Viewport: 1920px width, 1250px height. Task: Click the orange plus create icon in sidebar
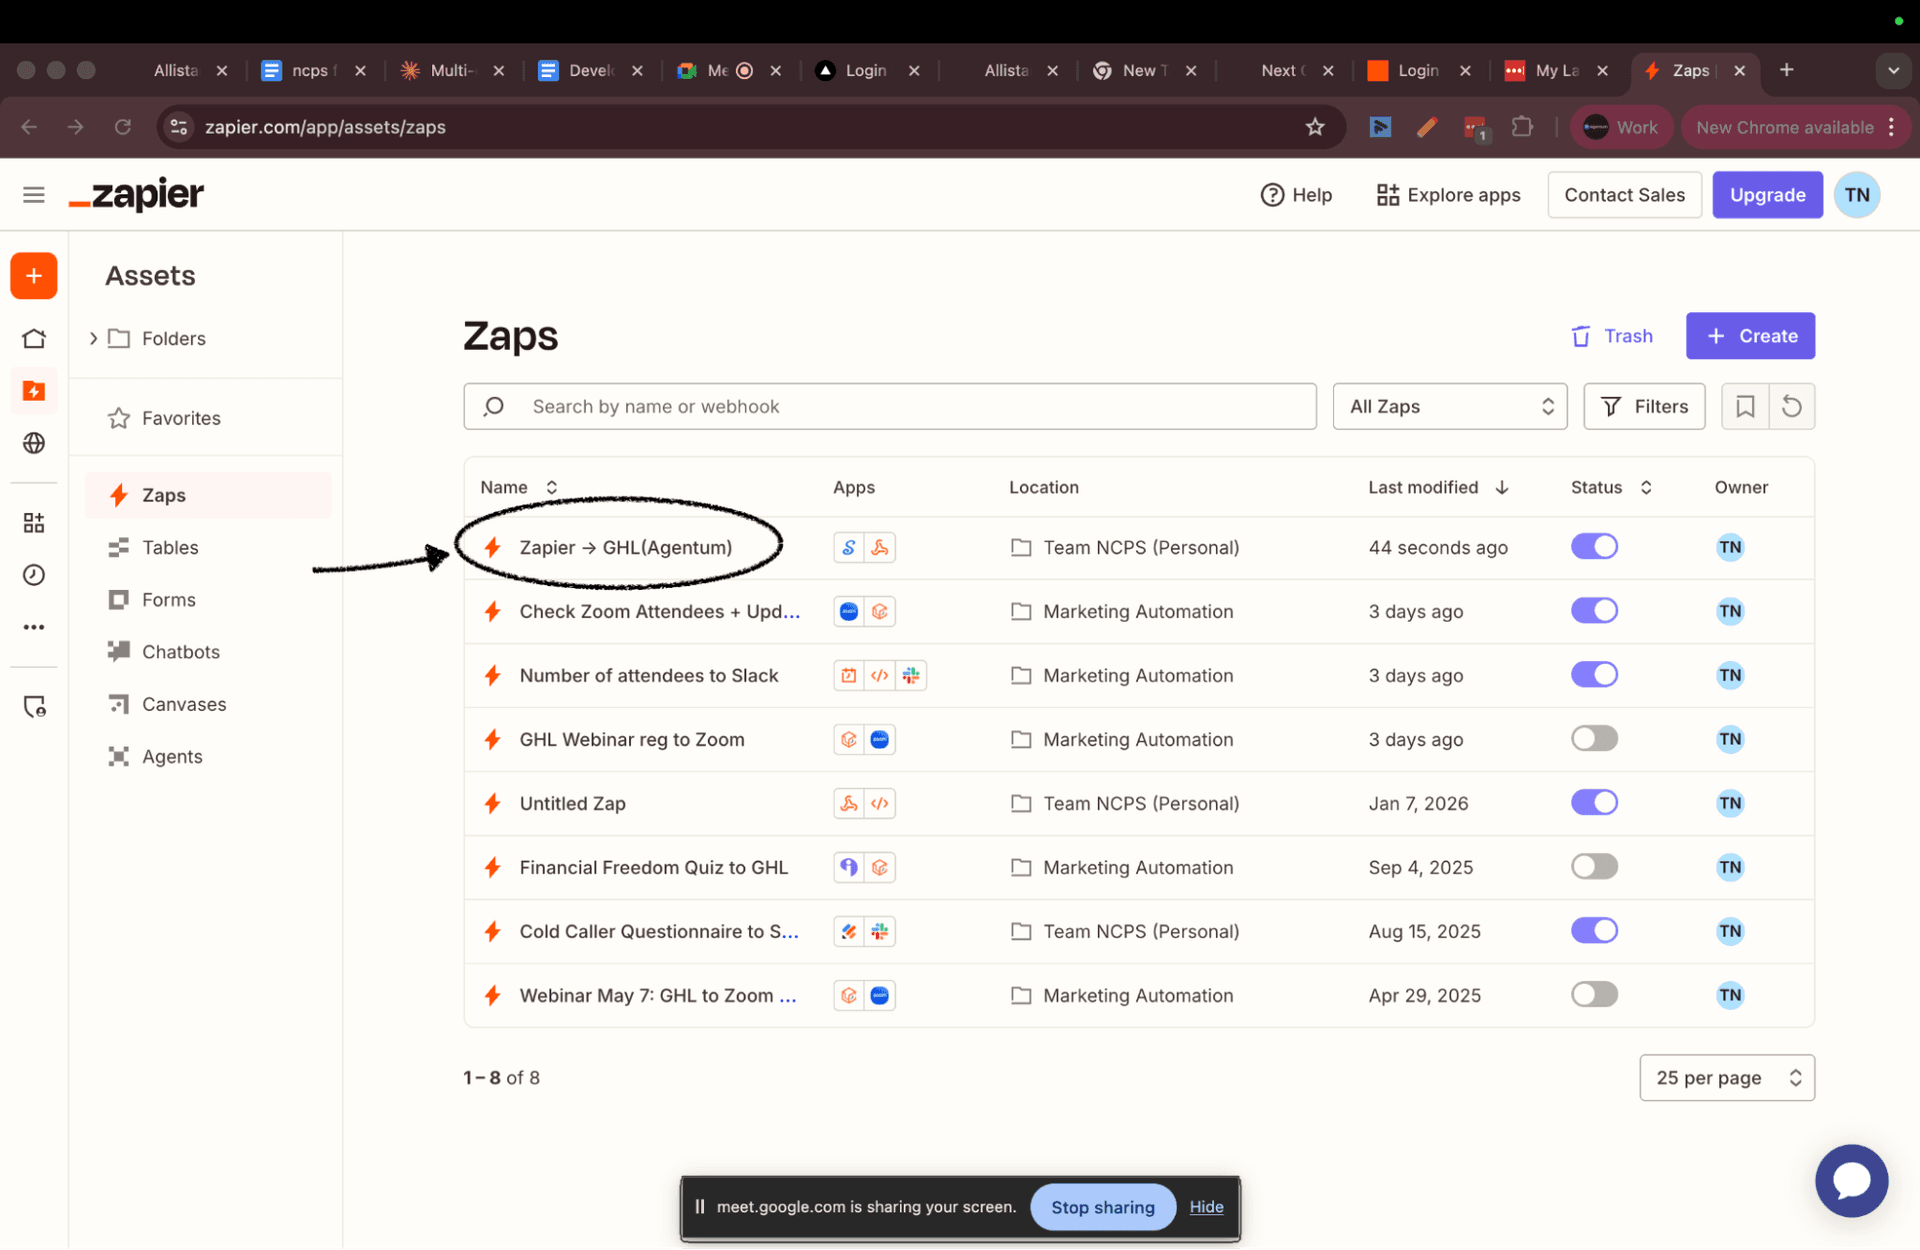pyautogui.click(x=34, y=276)
